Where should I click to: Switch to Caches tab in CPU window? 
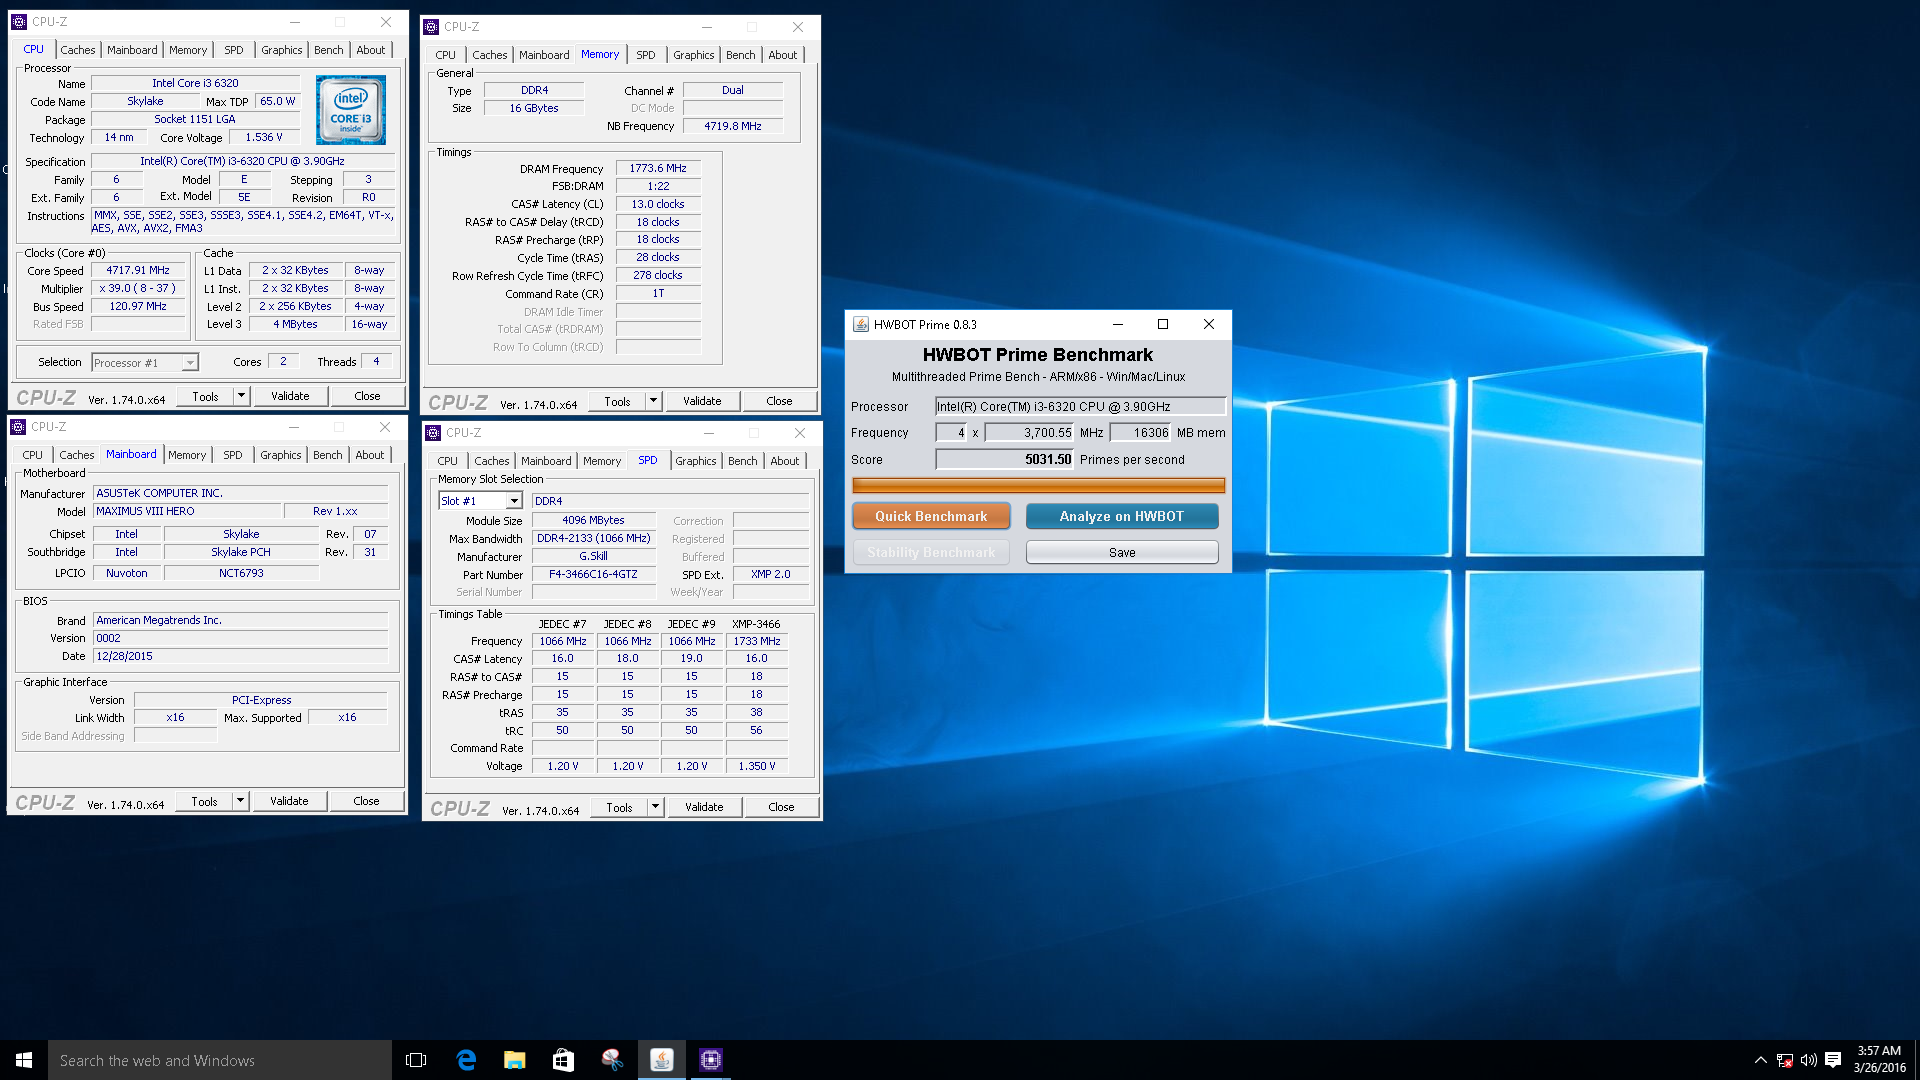click(x=78, y=50)
